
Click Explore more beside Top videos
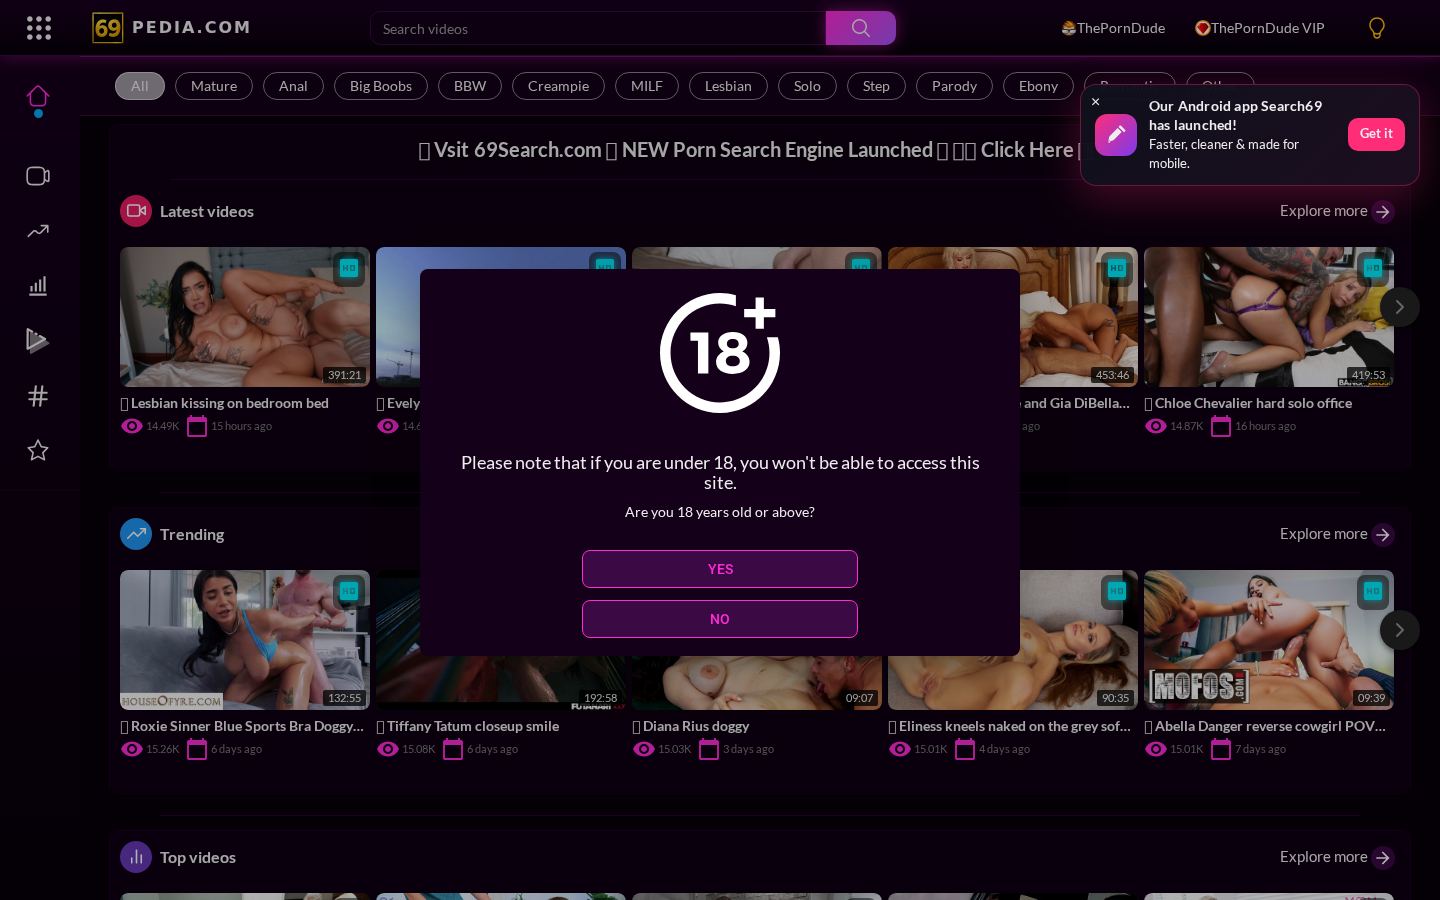(x=1337, y=857)
